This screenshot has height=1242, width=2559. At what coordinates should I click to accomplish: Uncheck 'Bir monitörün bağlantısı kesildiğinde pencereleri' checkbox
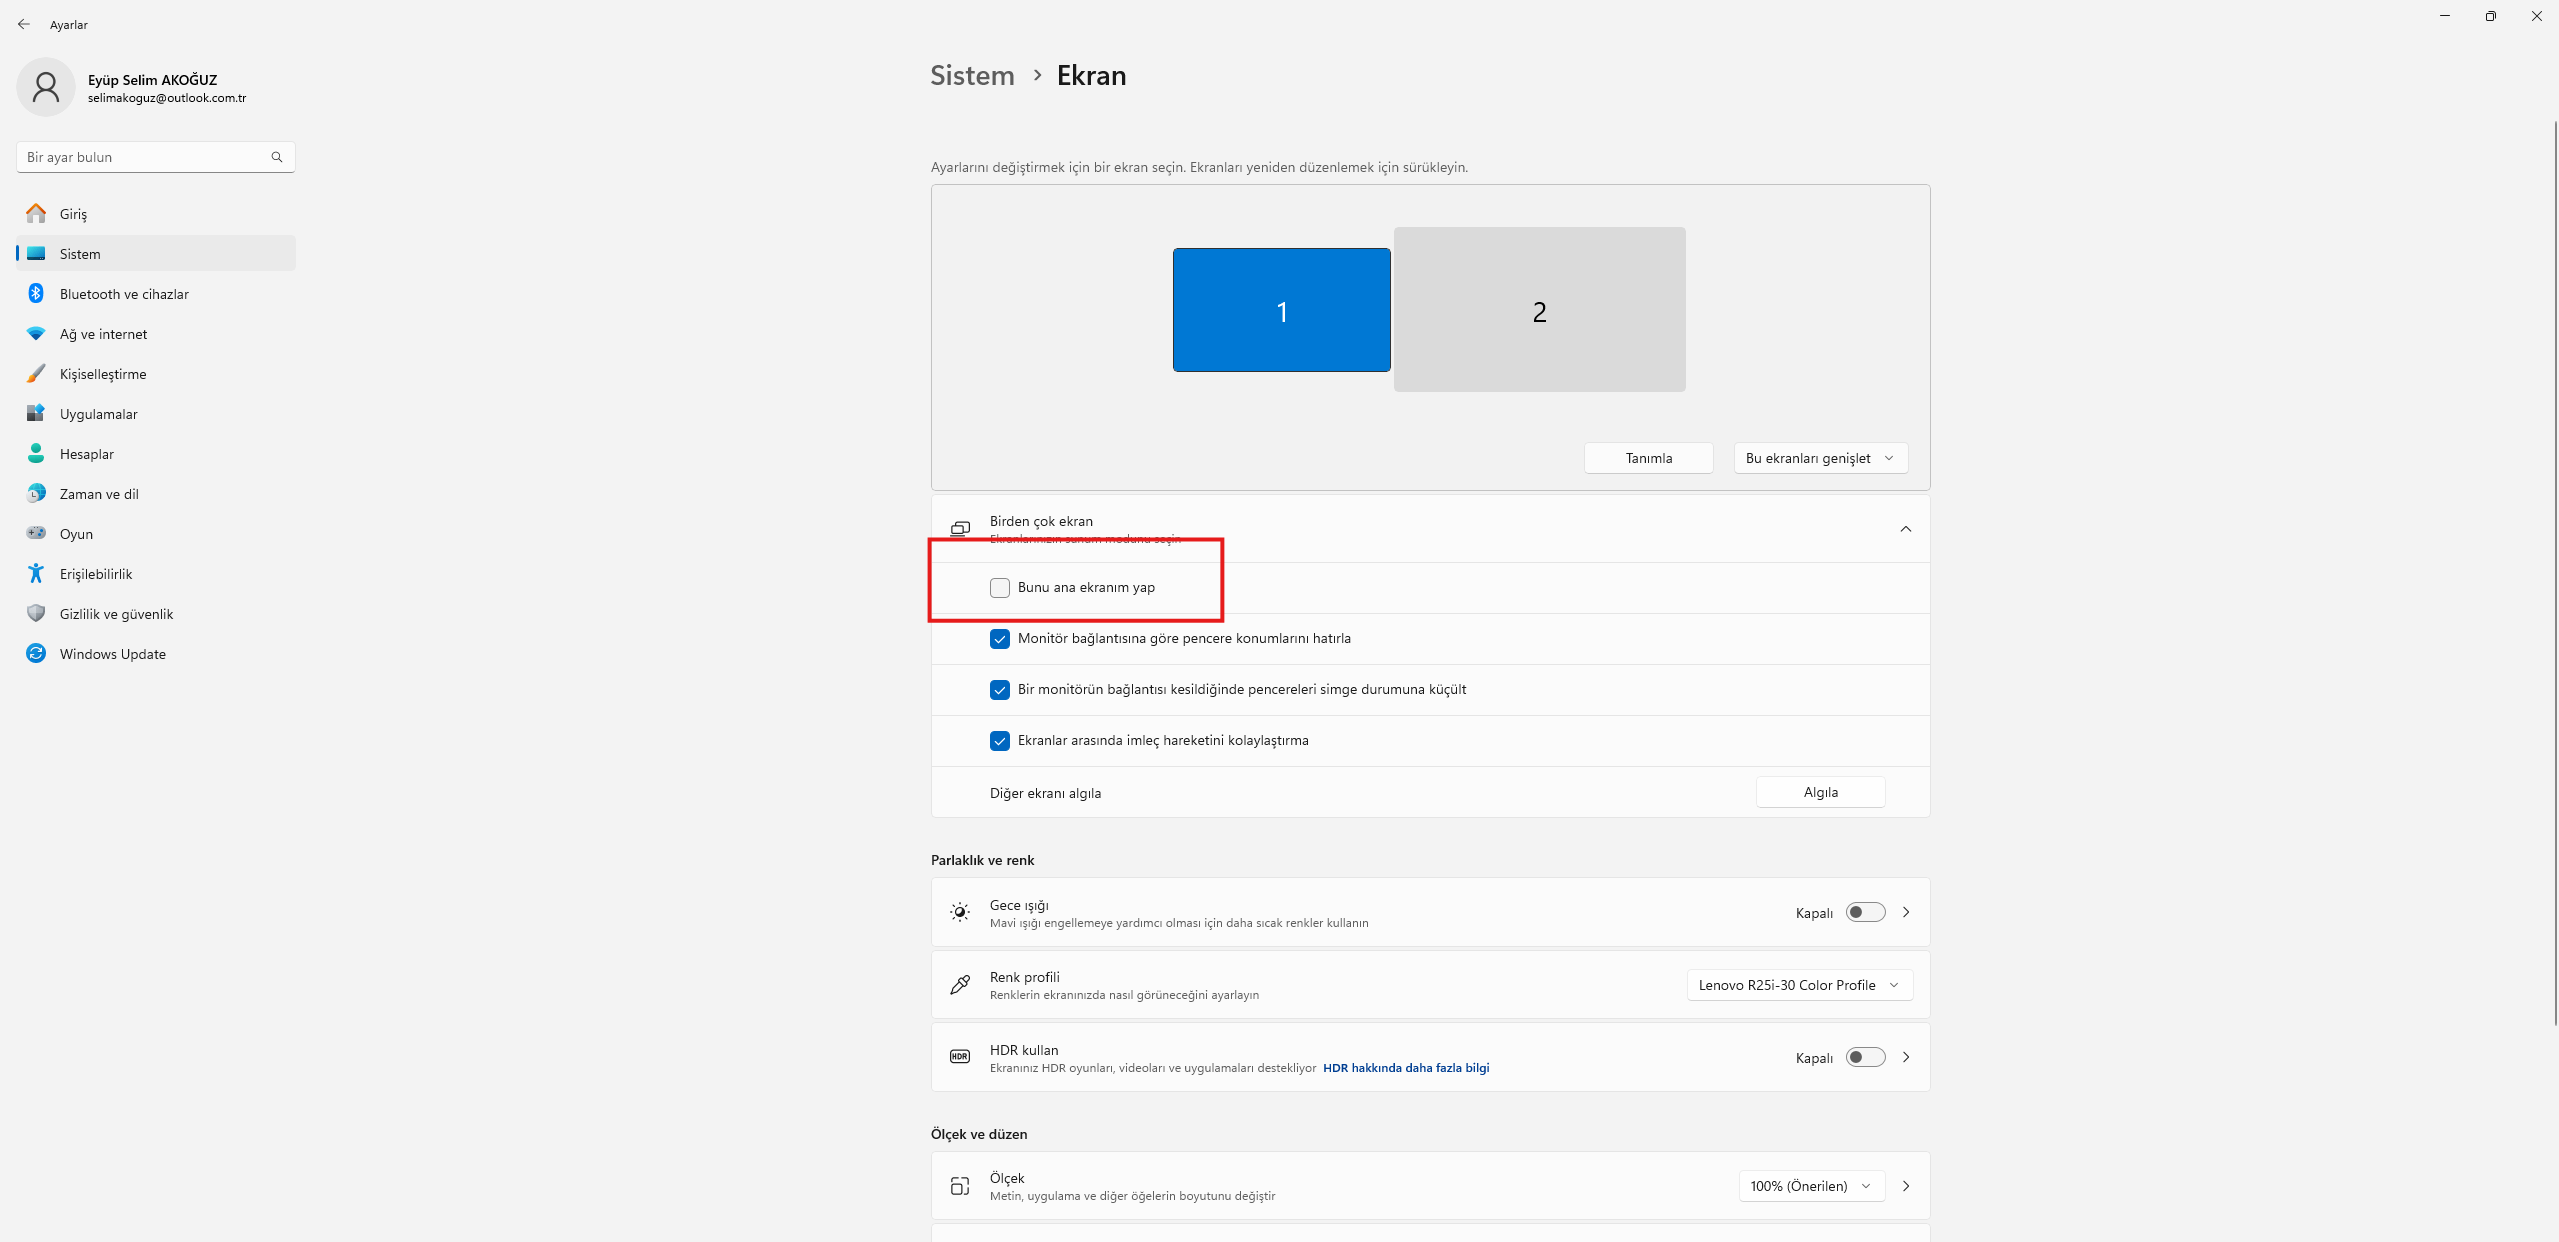(1000, 690)
